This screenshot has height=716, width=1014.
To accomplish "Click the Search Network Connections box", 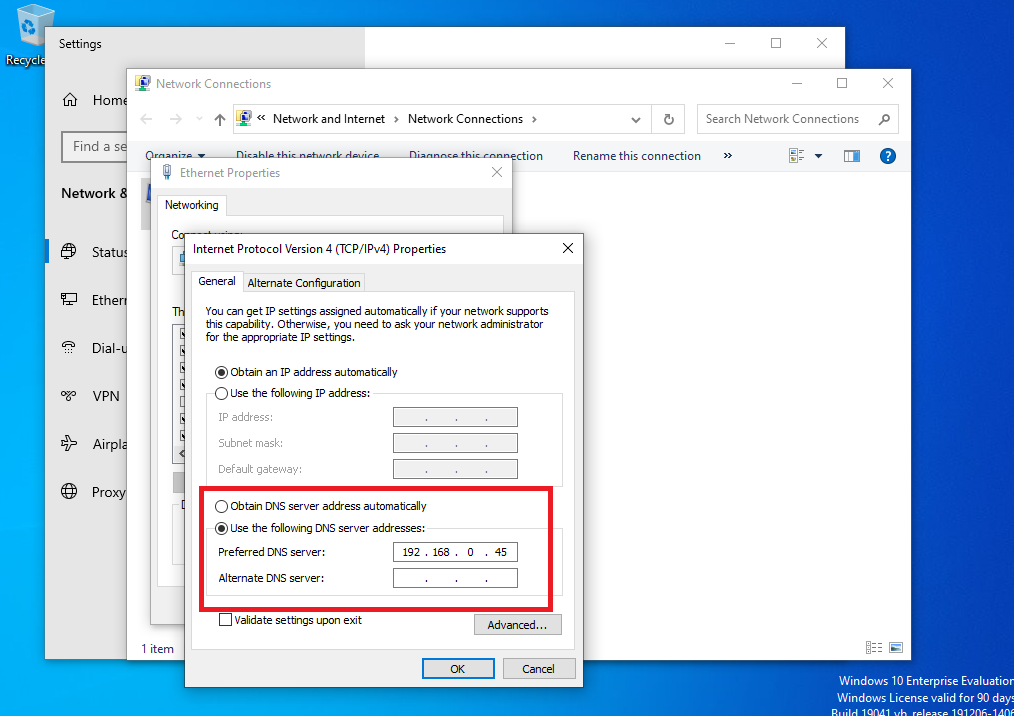I will [x=787, y=119].
